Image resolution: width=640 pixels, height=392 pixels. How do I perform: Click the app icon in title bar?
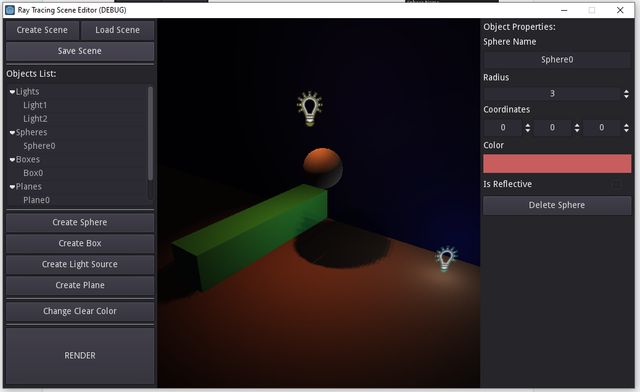(x=10, y=10)
